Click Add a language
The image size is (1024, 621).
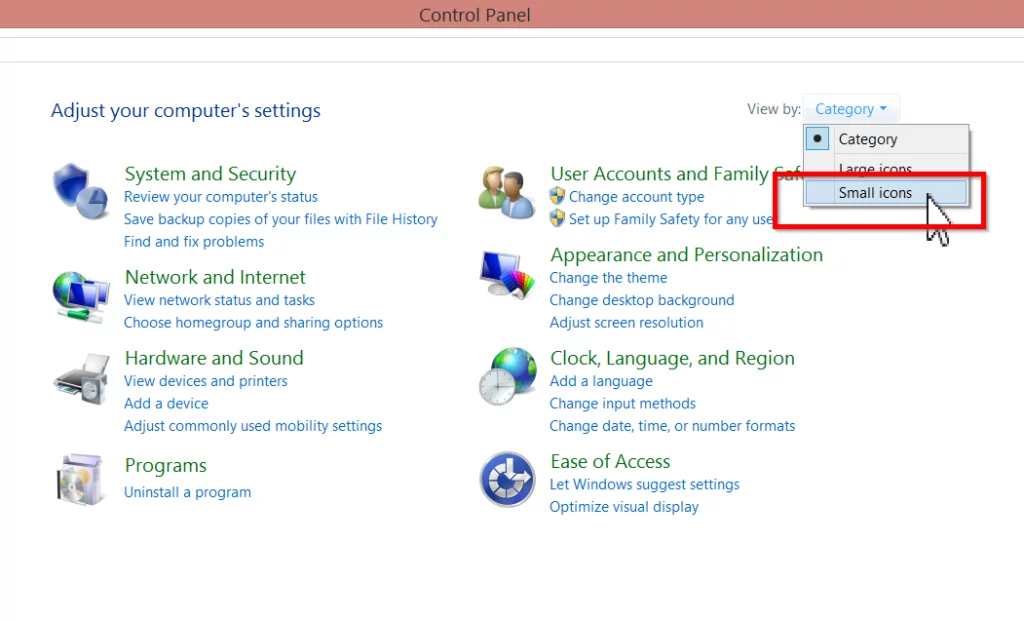coord(601,381)
